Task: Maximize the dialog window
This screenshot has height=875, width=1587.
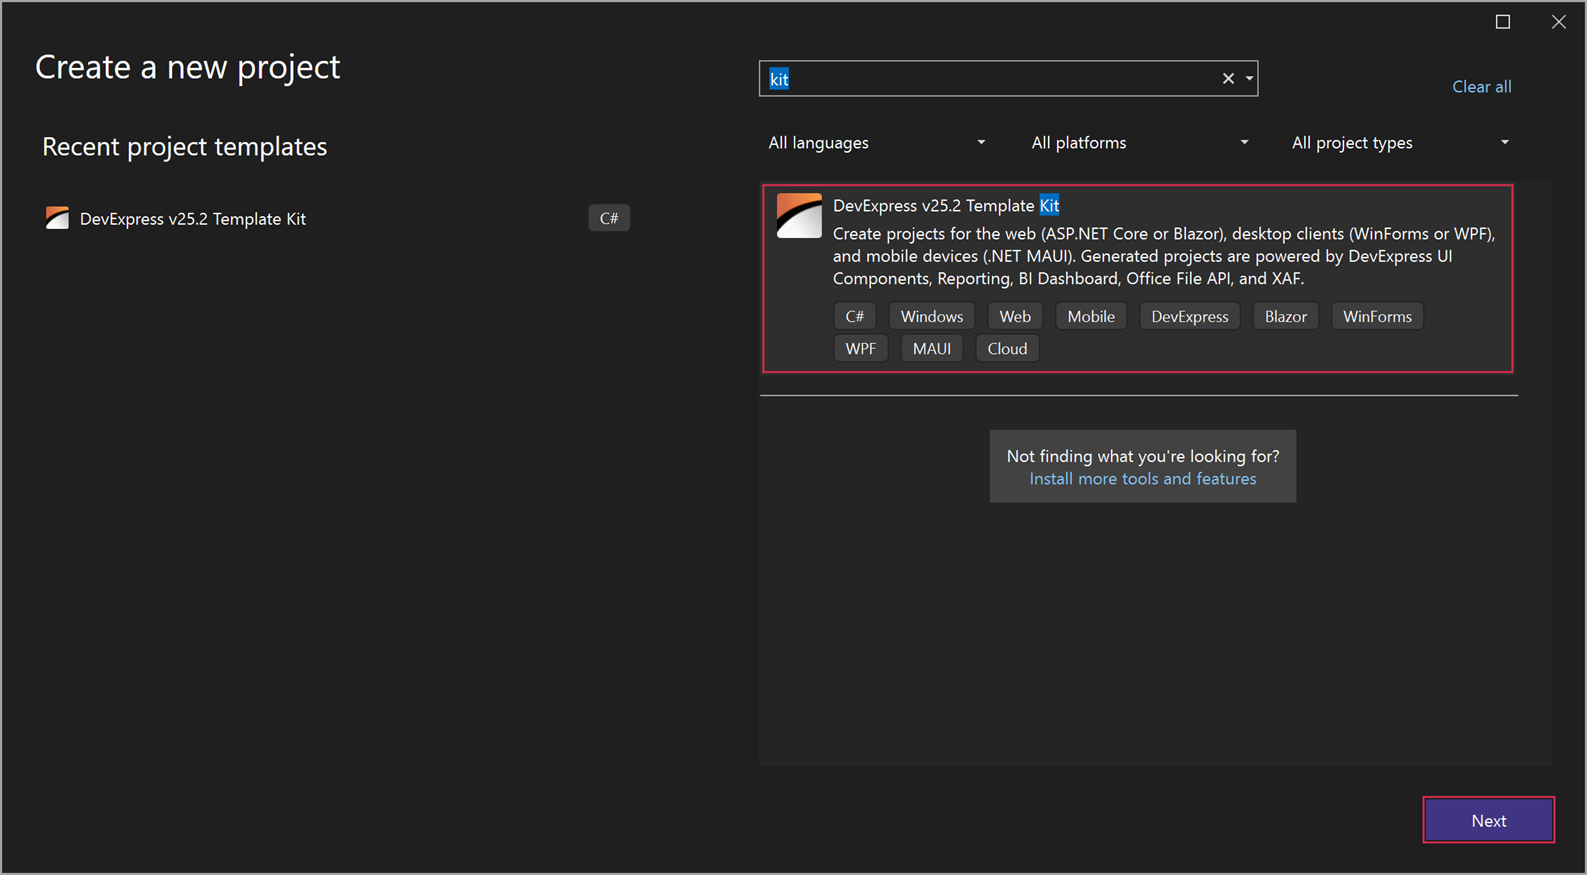Action: click(1503, 22)
